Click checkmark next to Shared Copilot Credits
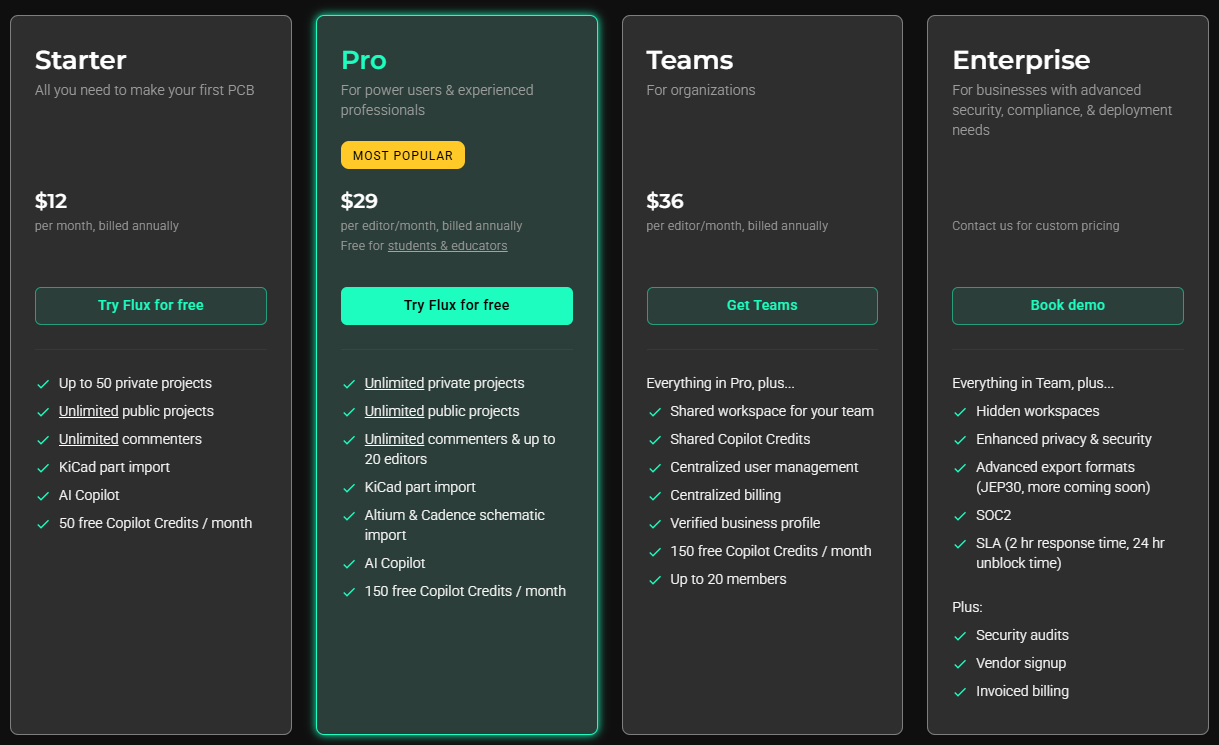 pyautogui.click(x=655, y=440)
